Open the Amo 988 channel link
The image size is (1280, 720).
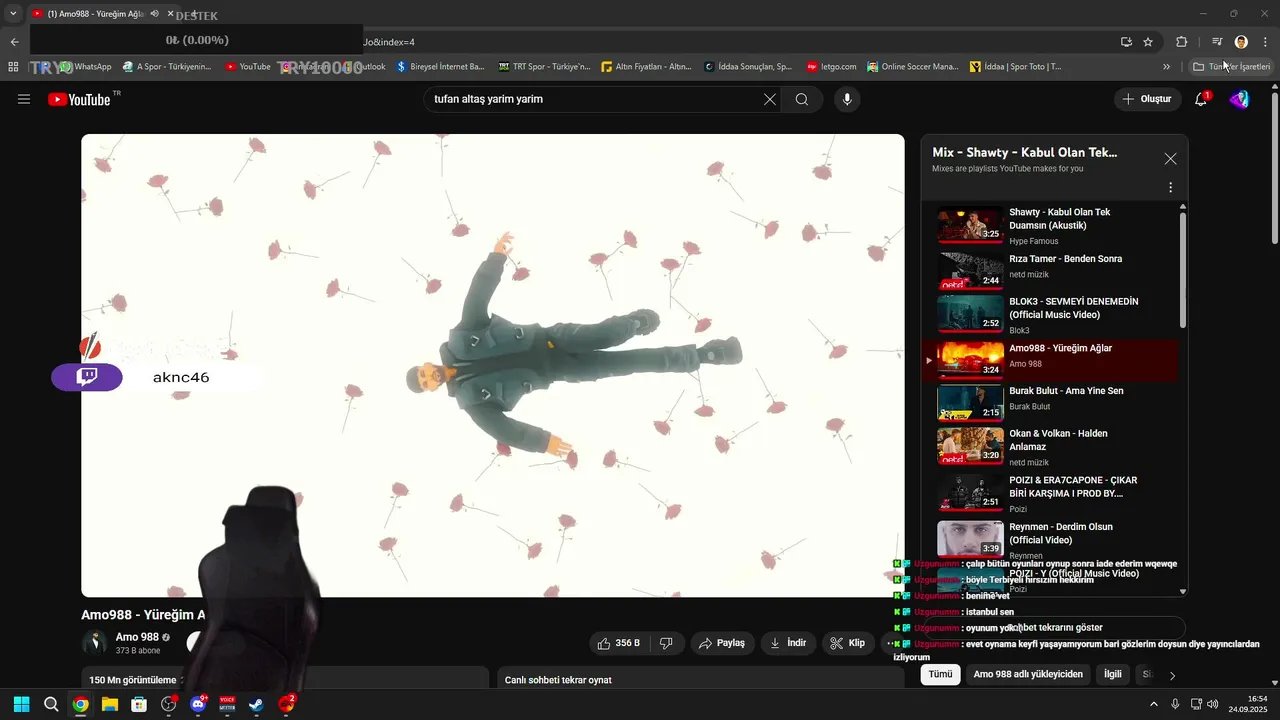click(x=137, y=637)
